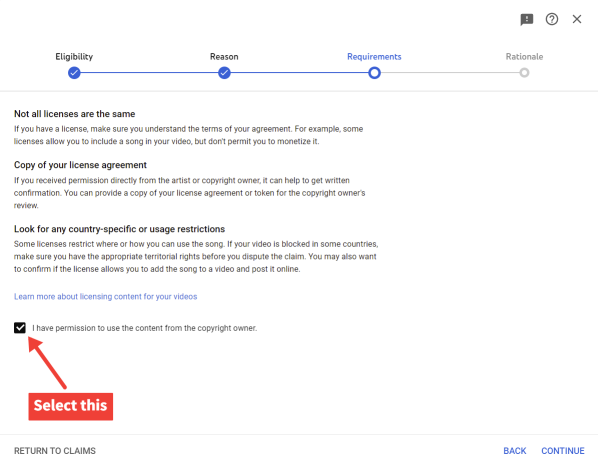598x465 pixels.
Task: Click 'Not all licenses are the same' heading
Action: tap(75, 114)
